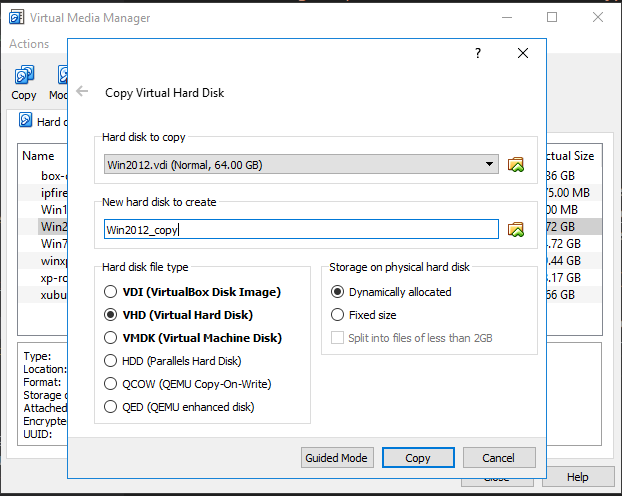Close the Copy Virtual Hard Disk dialog
This screenshot has width=622, height=496.
click(x=523, y=53)
